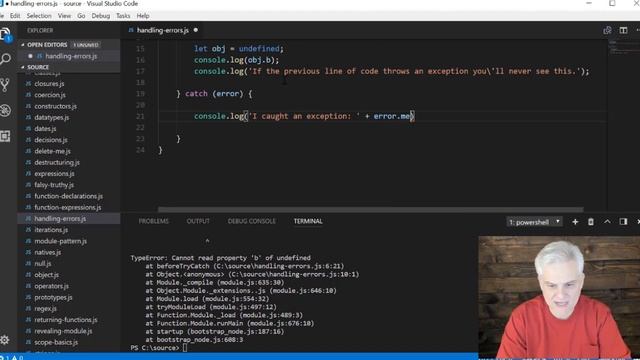Image resolution: width=640 pixels, height=360 pixels.
Task: Open function-expressions.js file
Action: [x=69, y=207]
